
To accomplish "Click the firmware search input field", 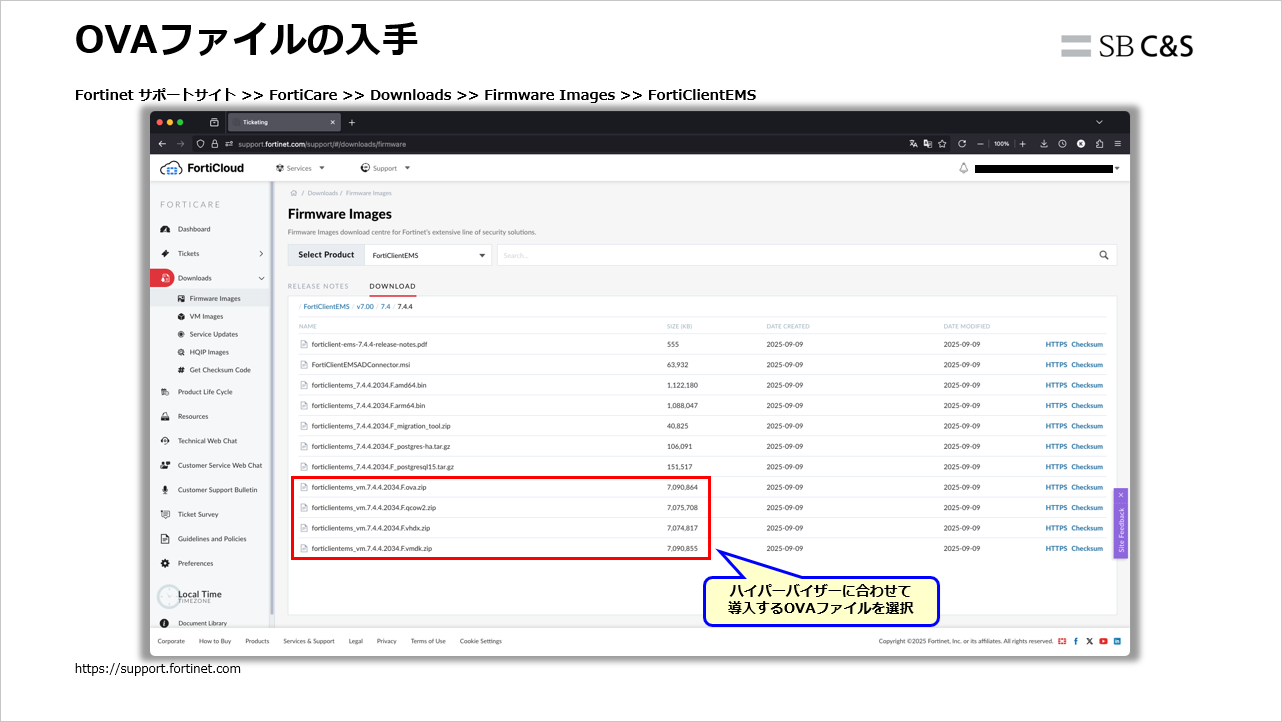I will (795, 255).
